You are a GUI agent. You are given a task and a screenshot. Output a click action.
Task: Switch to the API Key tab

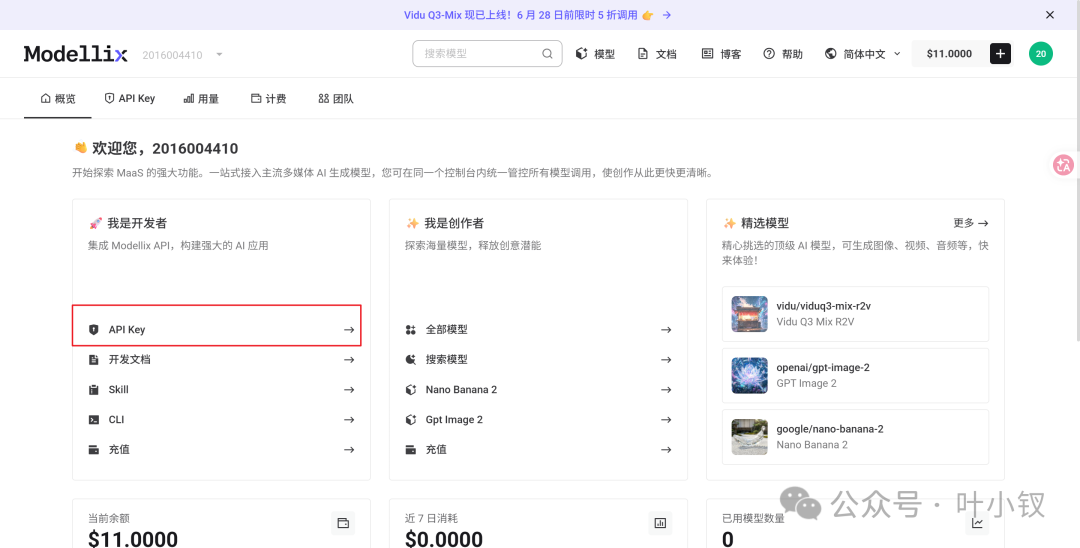click(129, 98)
